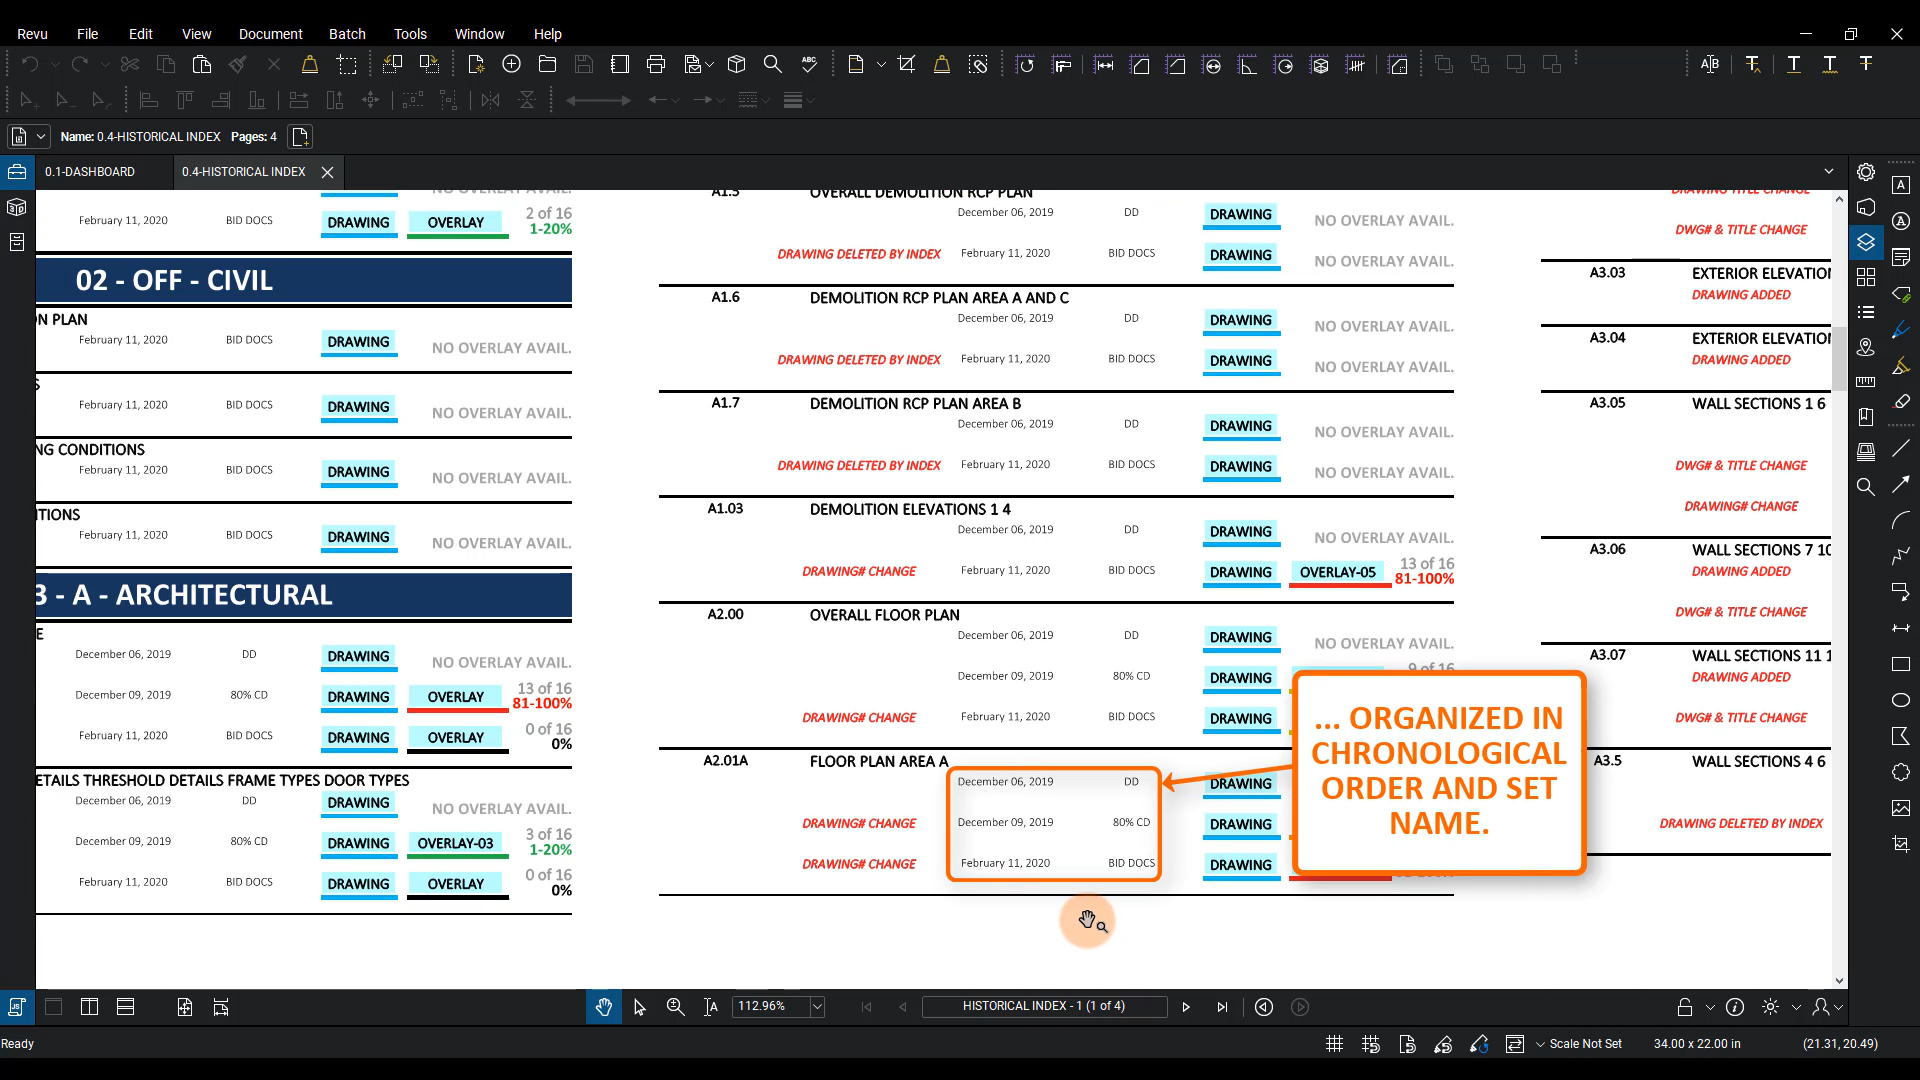Open the Layers panel icon
The image size is (1920, 1080).
1865,242
